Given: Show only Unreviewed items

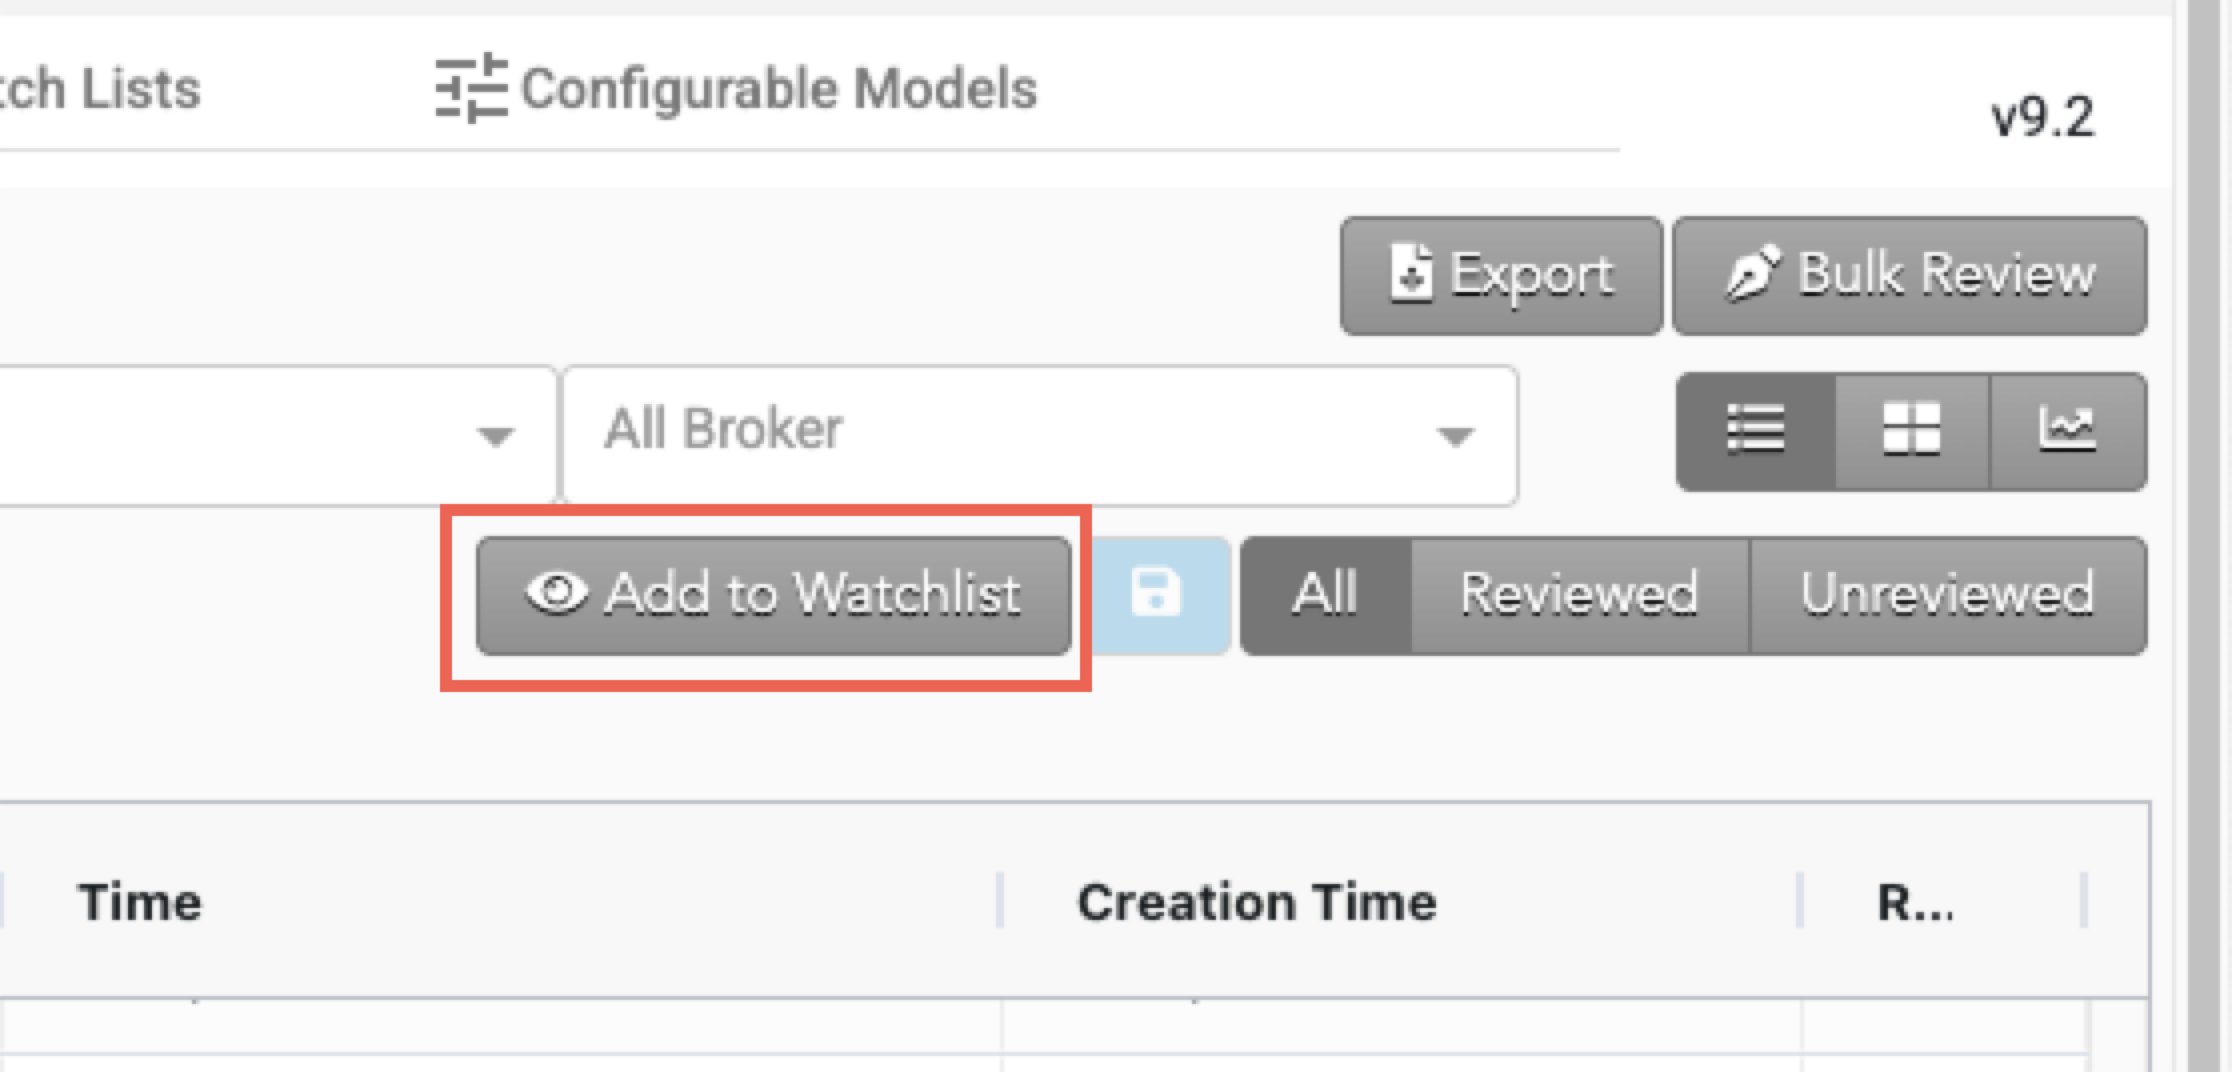Looking at the screenshot, I should (1948, 595).
